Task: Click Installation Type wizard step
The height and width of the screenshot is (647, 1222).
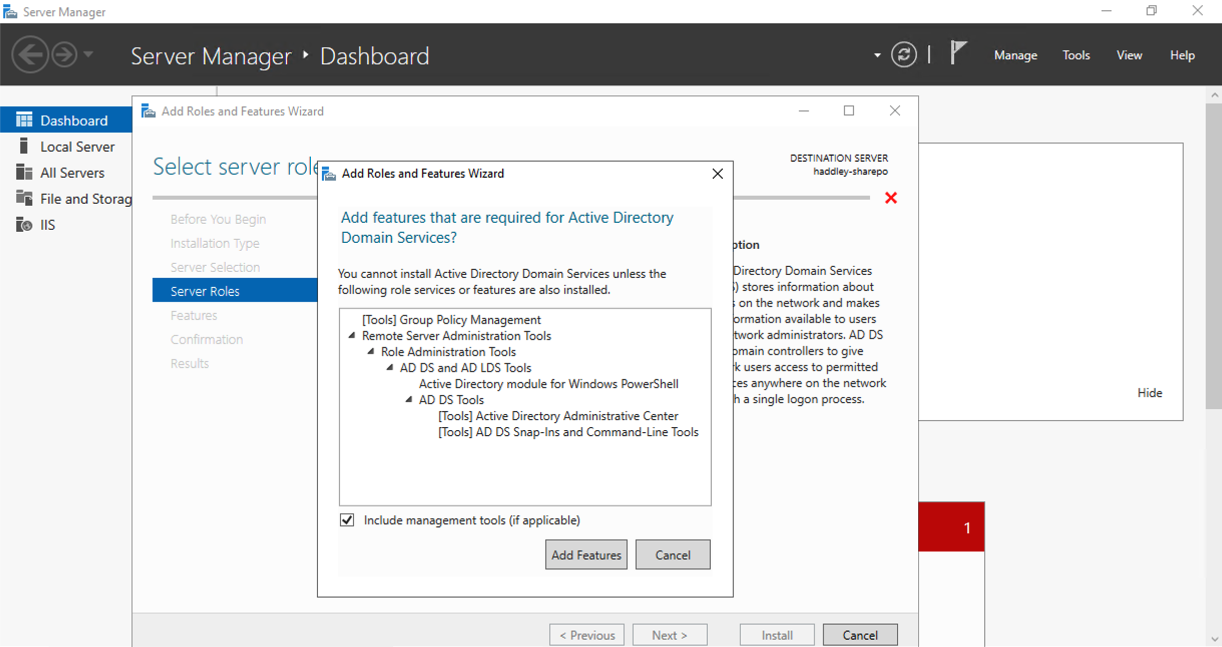Action: tap(215, 243)
